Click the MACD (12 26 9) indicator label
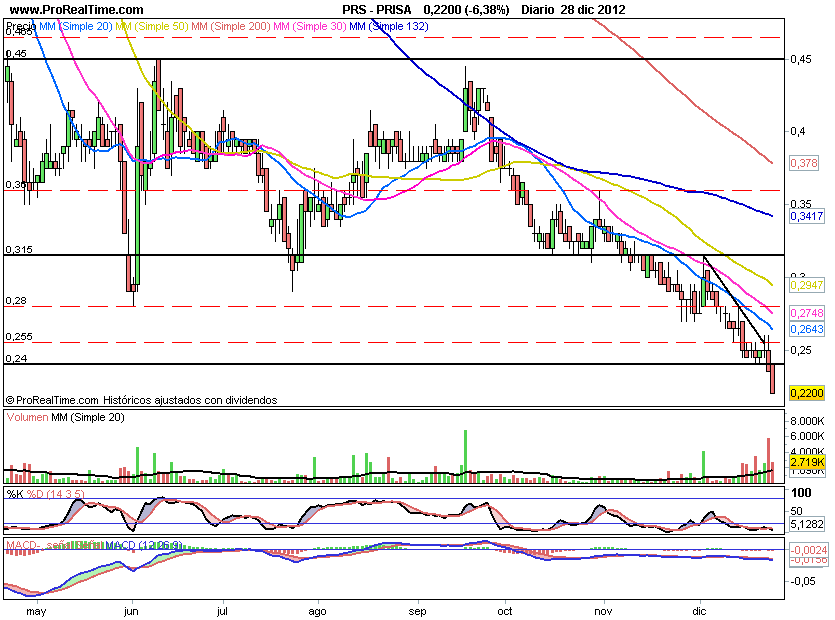 pos(144,545)
